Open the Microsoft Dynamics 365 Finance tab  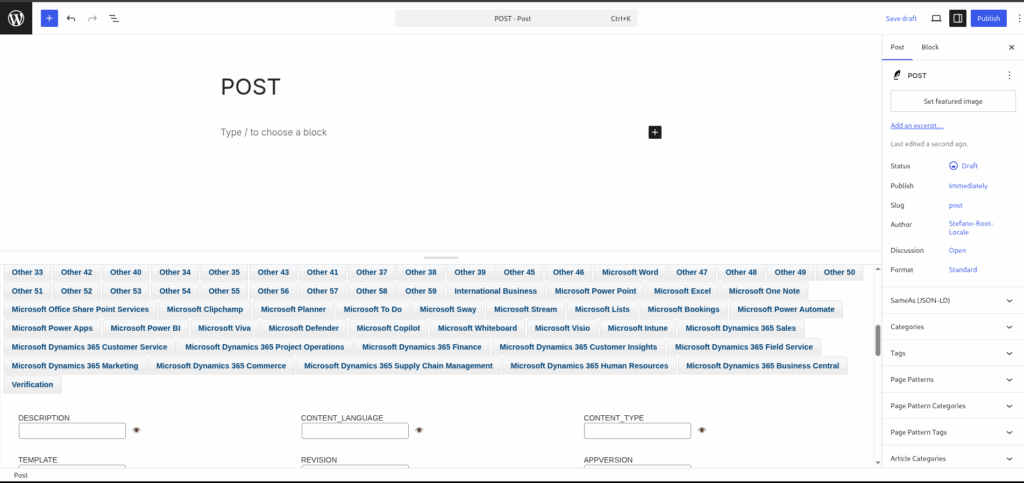click(422, 347)
